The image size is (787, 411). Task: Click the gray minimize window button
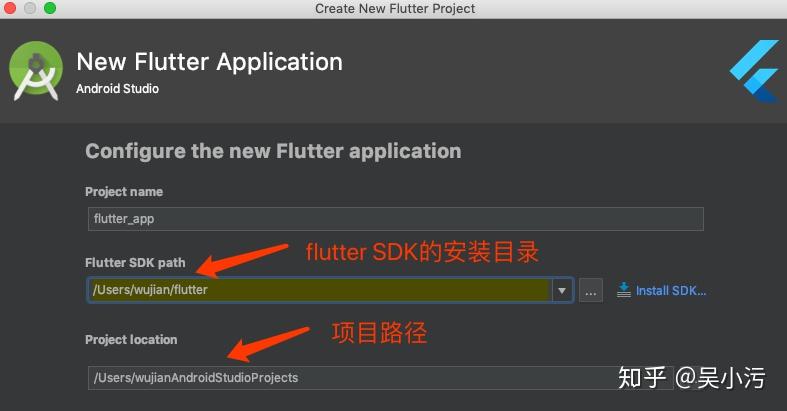[30, 8]
